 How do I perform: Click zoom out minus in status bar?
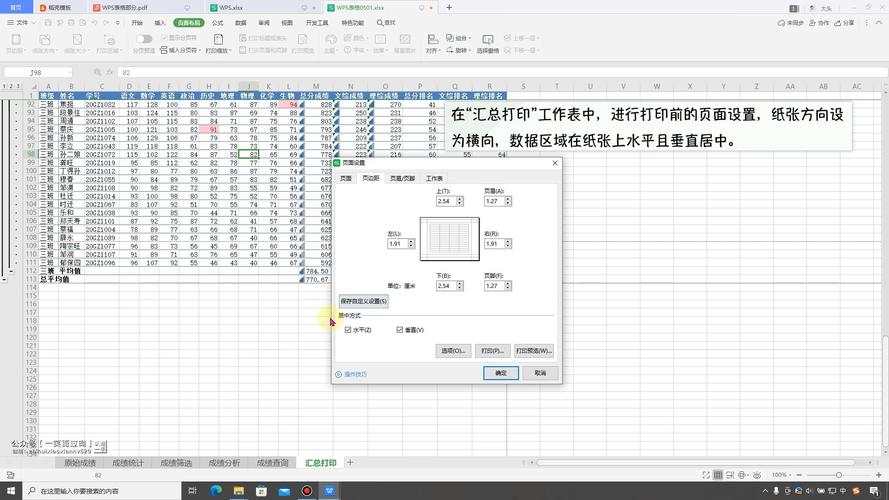click(799, 475)
